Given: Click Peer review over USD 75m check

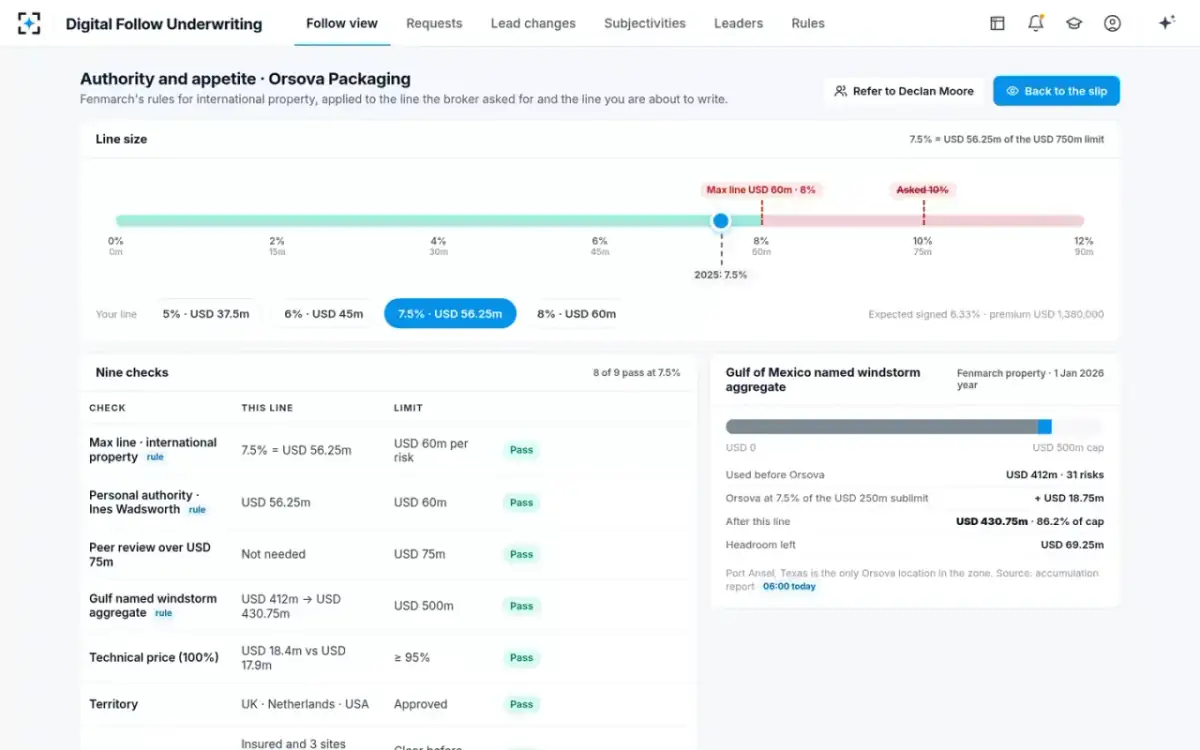Looking at the screenshot, I should [150, 554].
